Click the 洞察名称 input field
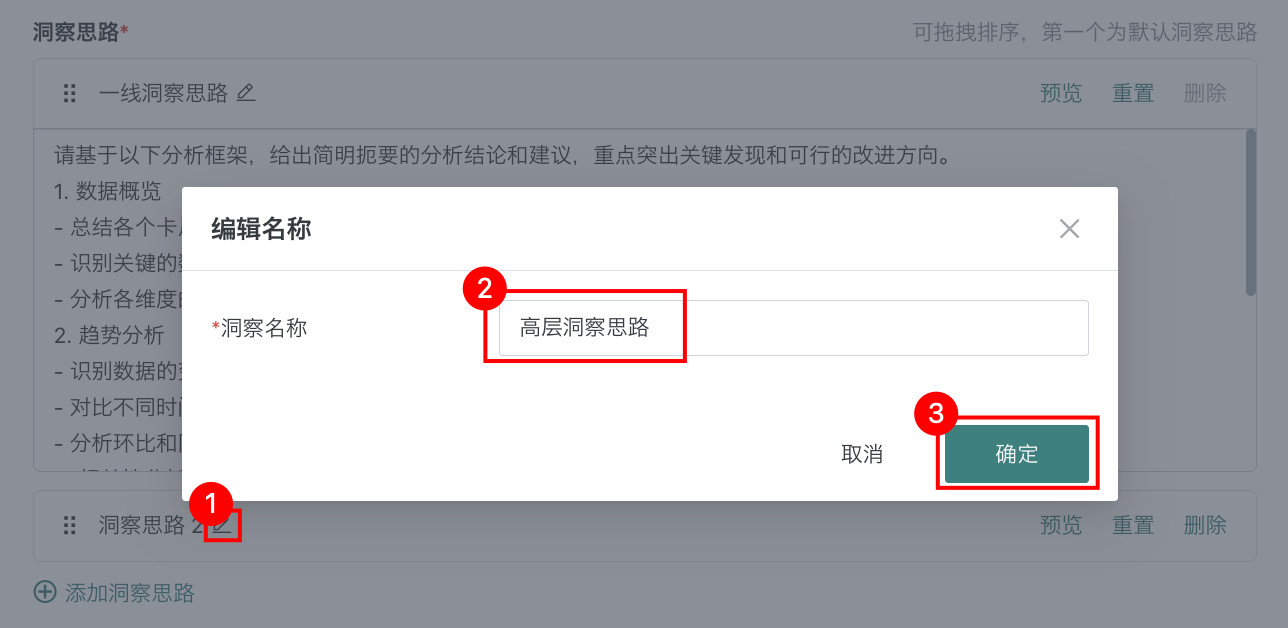 pyautogui.click(x=793, y=328)
